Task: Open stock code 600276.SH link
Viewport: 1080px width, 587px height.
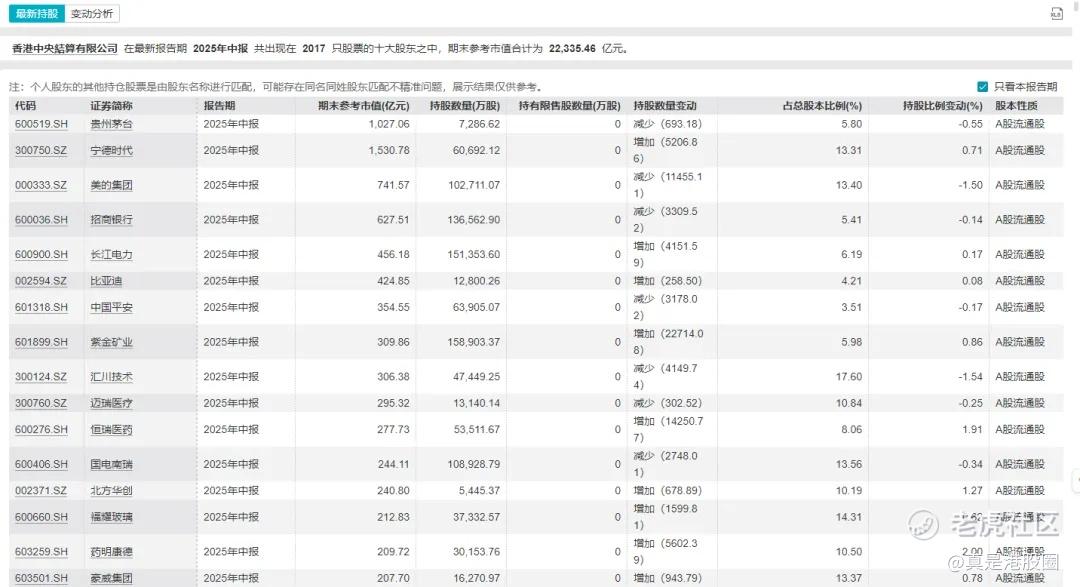Action: 41,430
